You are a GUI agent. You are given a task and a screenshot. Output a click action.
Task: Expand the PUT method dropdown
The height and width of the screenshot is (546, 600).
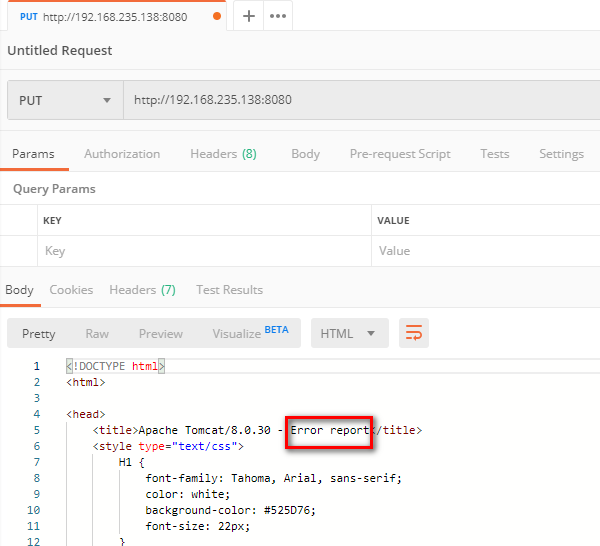65,100
